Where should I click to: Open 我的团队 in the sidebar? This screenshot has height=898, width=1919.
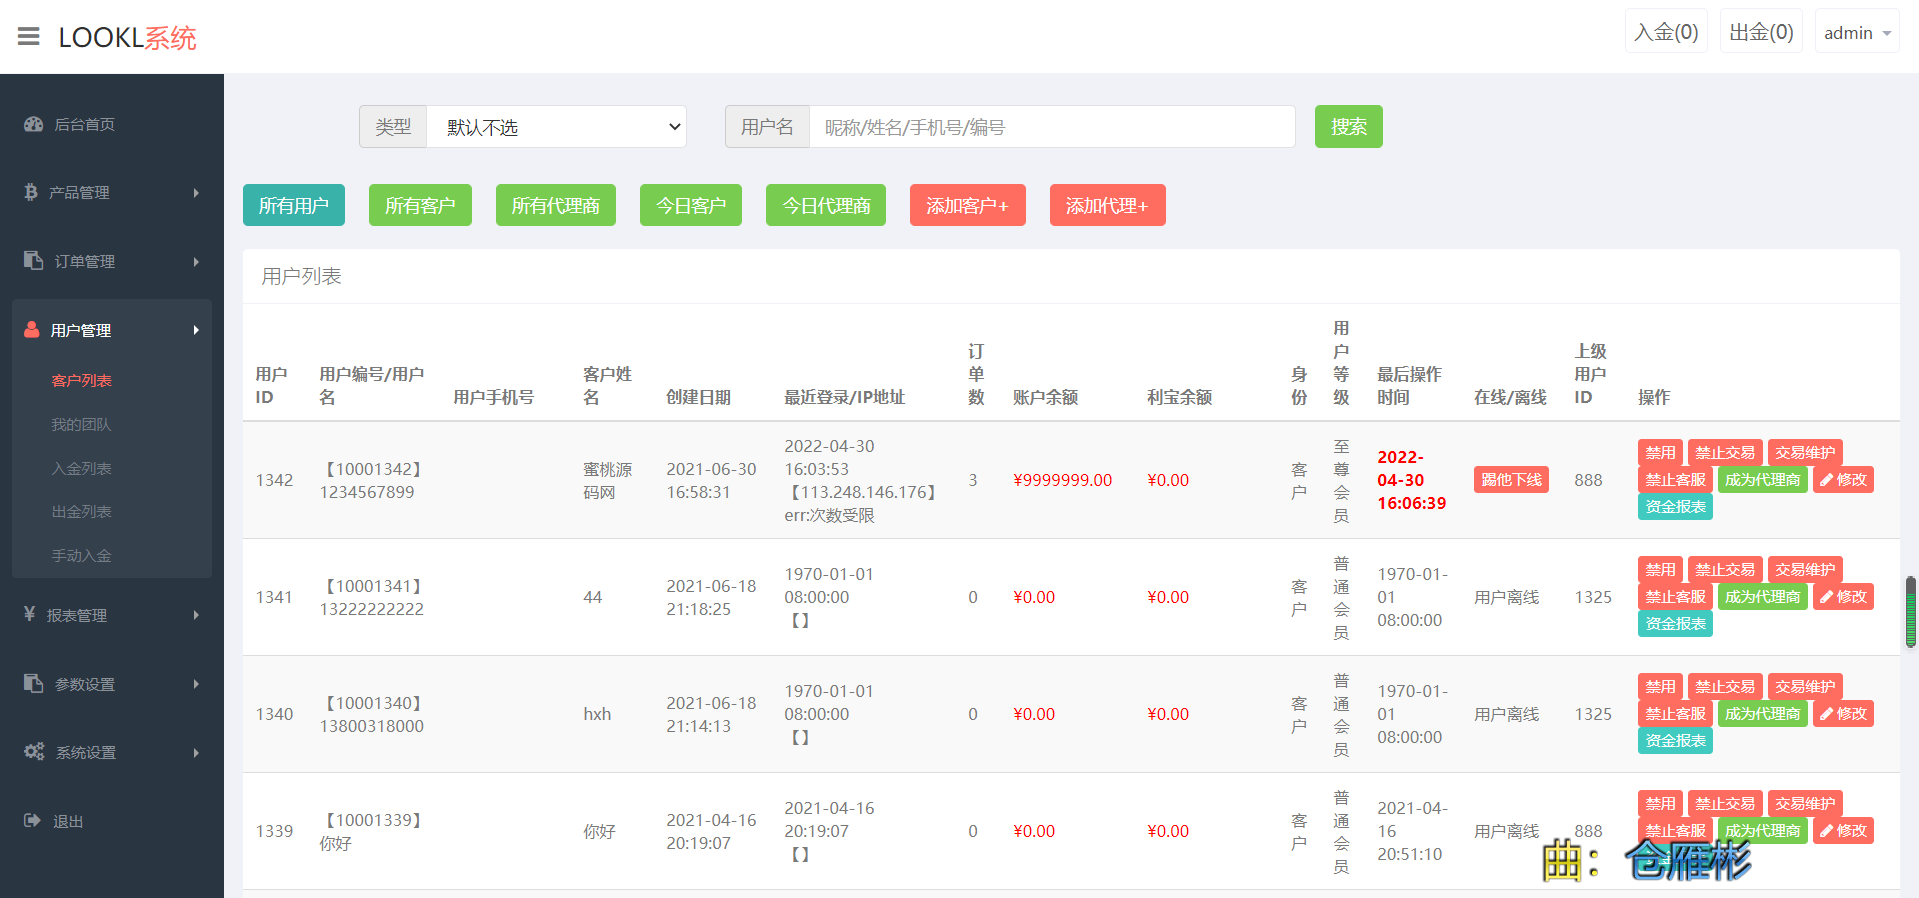pos(81,425)
